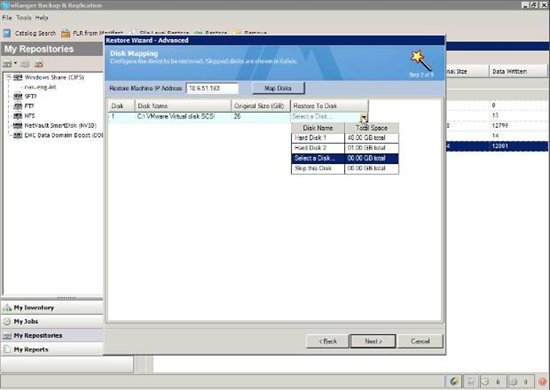Image resolution: width=550 pixels, height=390 pixels.
Task: Click the Data Written column header
Action: click(x=518, y=71)
